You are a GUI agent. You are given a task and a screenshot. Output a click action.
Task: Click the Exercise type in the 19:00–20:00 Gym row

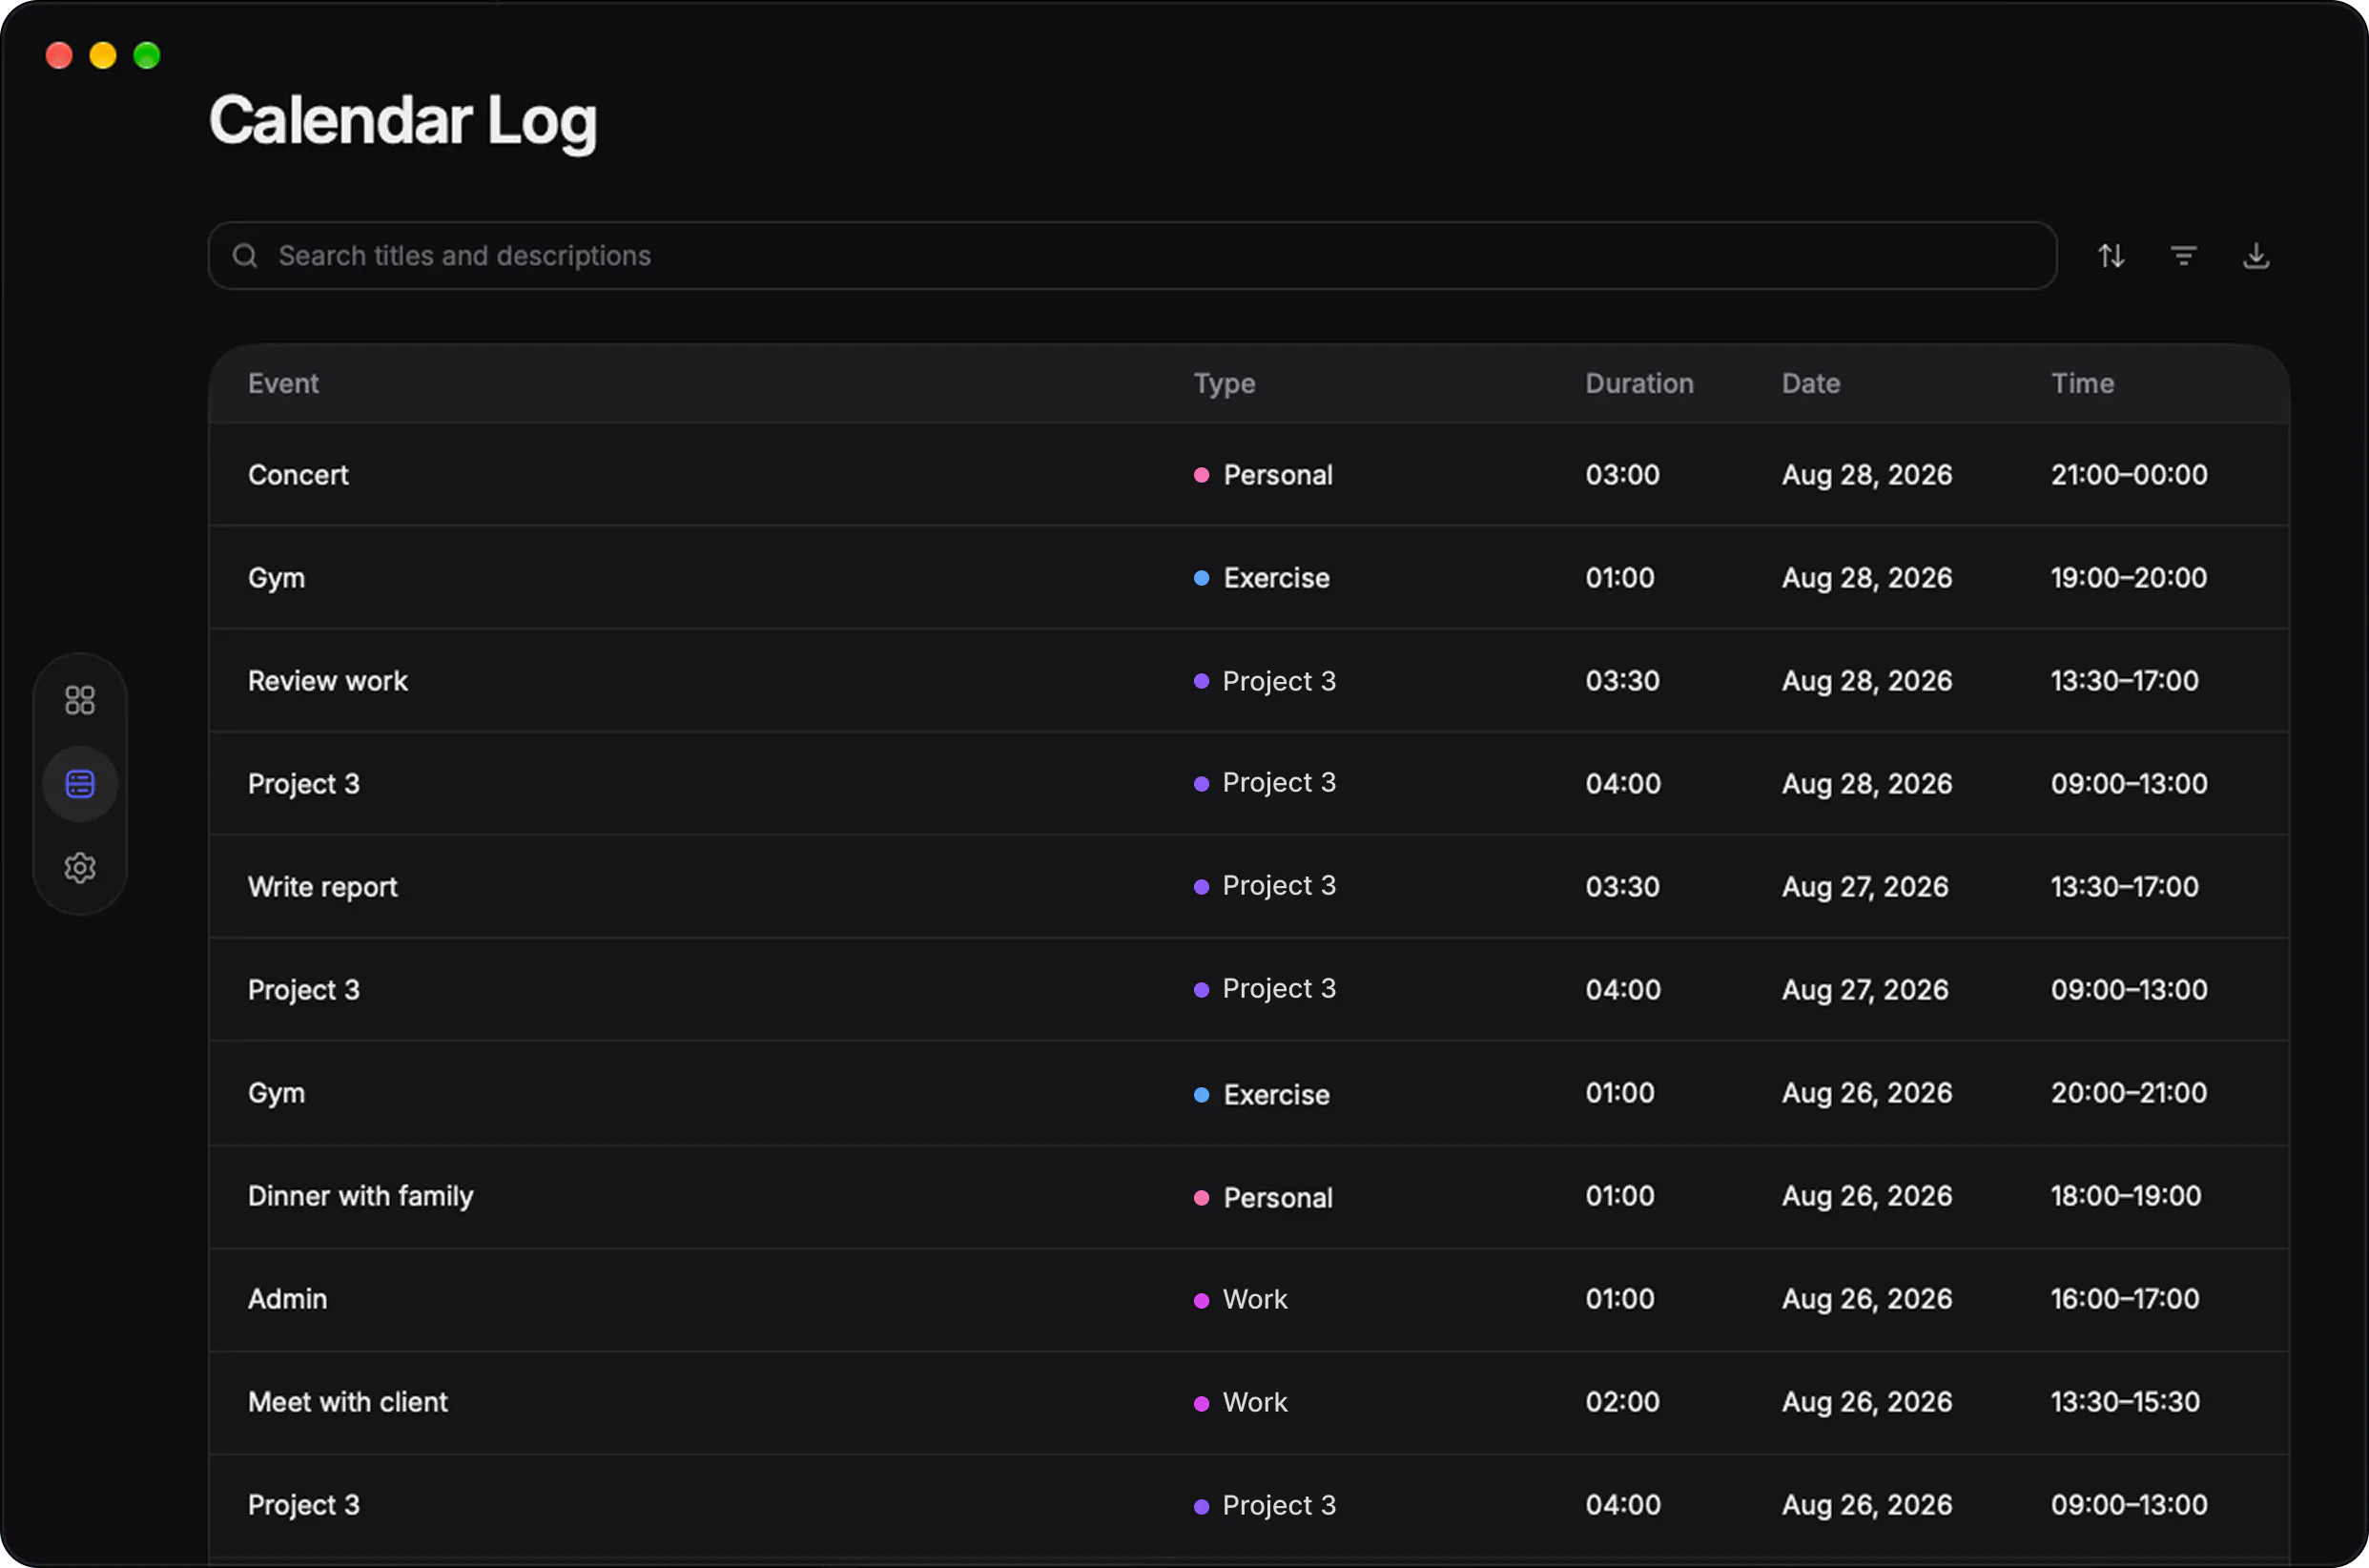[1276, 578]
